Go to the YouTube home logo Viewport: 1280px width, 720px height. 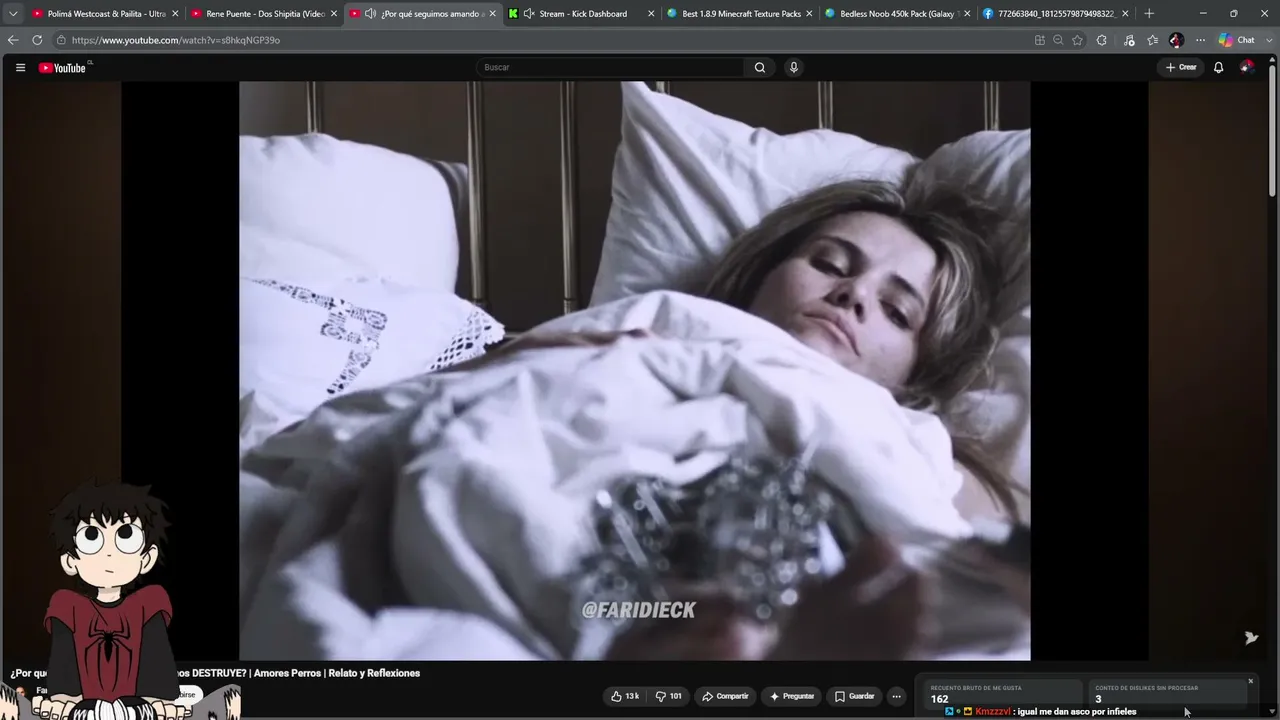click(x=63, y=68)
